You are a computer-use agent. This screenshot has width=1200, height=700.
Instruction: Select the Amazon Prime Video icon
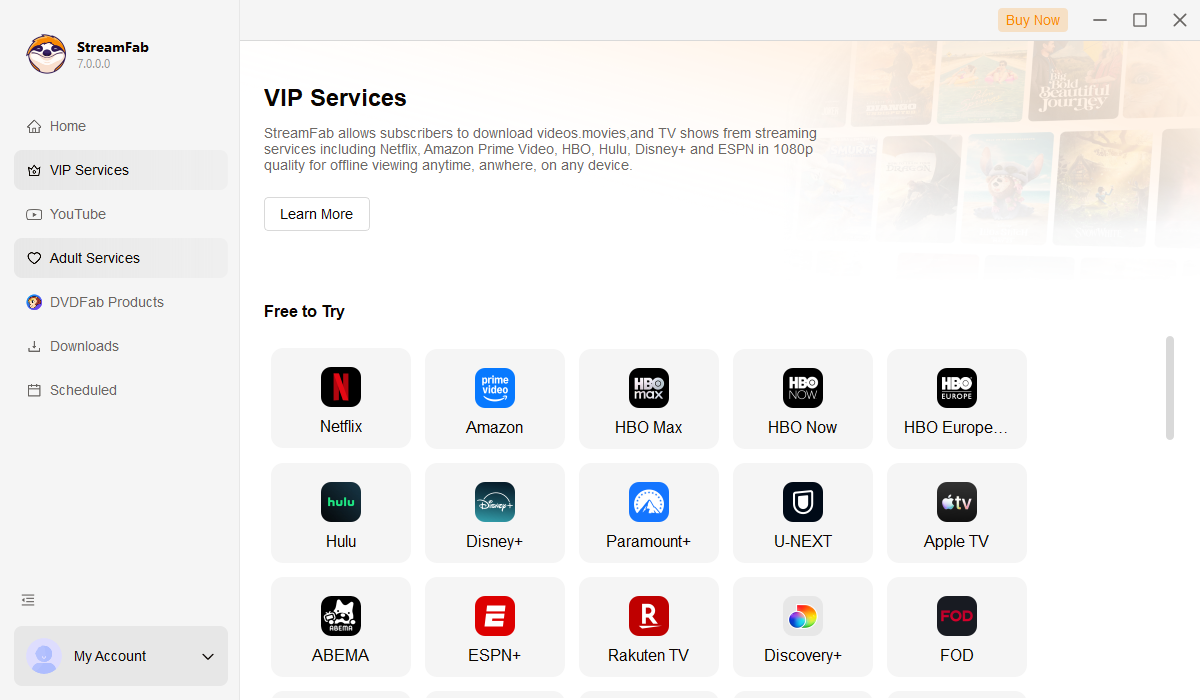coord(495,388)
